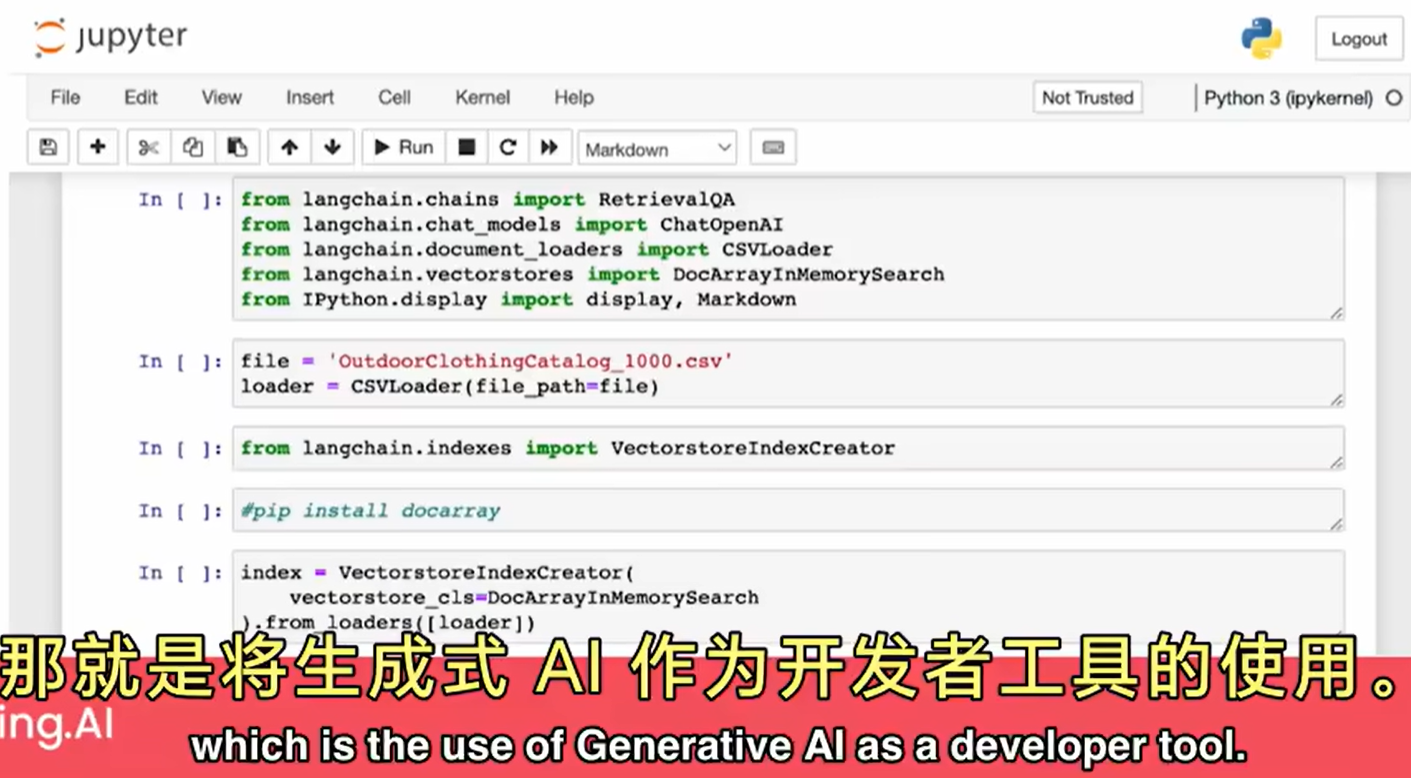1411x778 pixels.
Task: Insert a cell below with plus icon
Action: [x=97, y=148]
